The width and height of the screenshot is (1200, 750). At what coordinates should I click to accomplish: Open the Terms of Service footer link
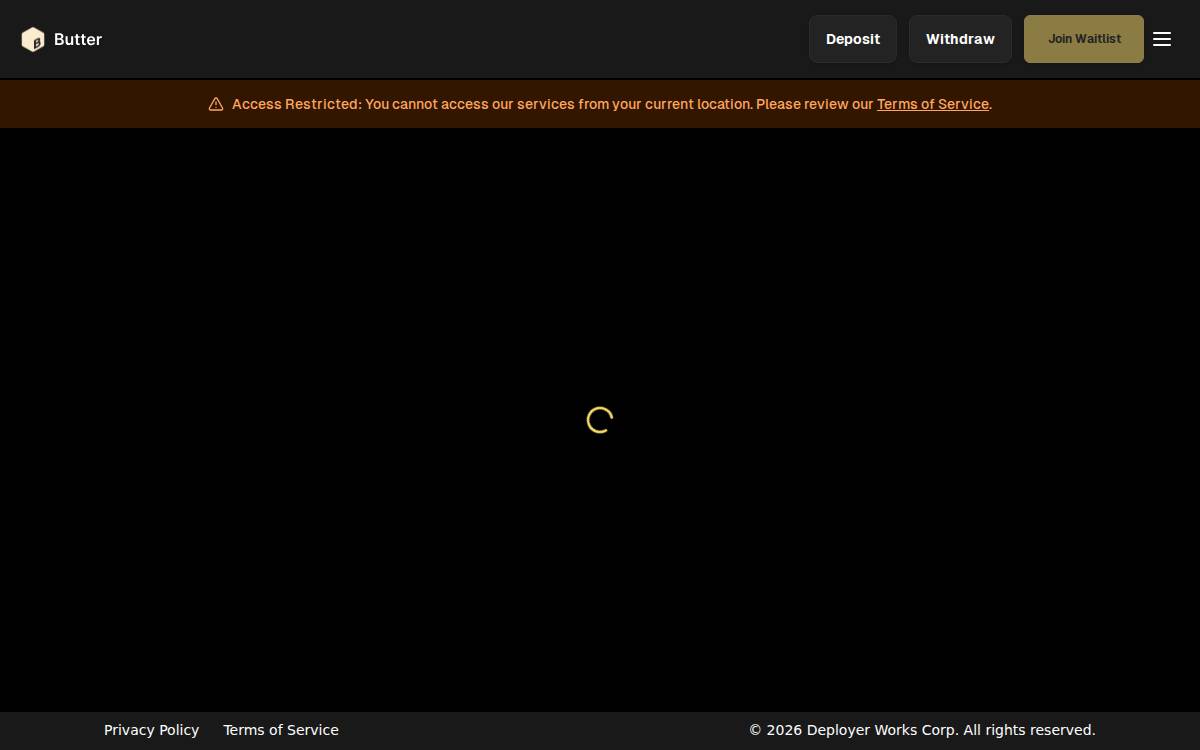click(281, 730)
